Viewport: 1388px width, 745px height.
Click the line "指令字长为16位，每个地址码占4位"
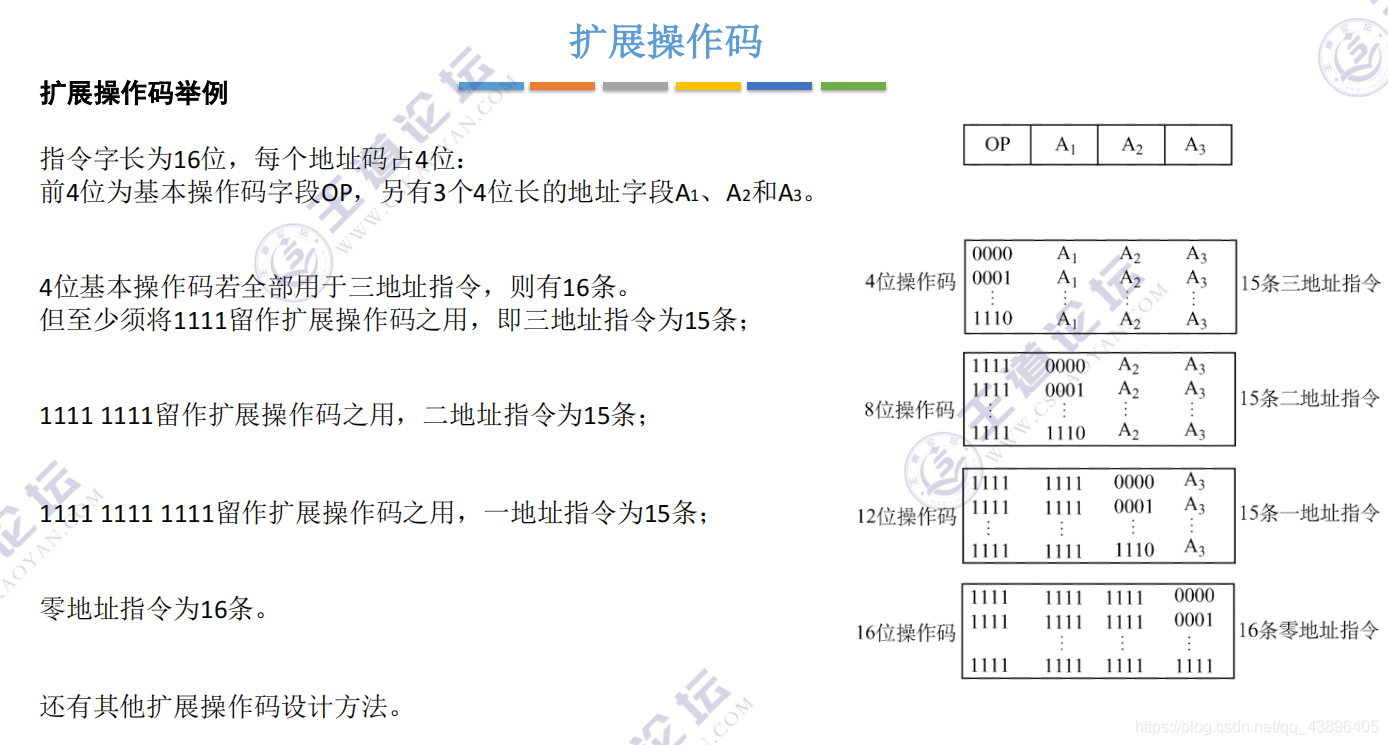click(x=252, y=159)
